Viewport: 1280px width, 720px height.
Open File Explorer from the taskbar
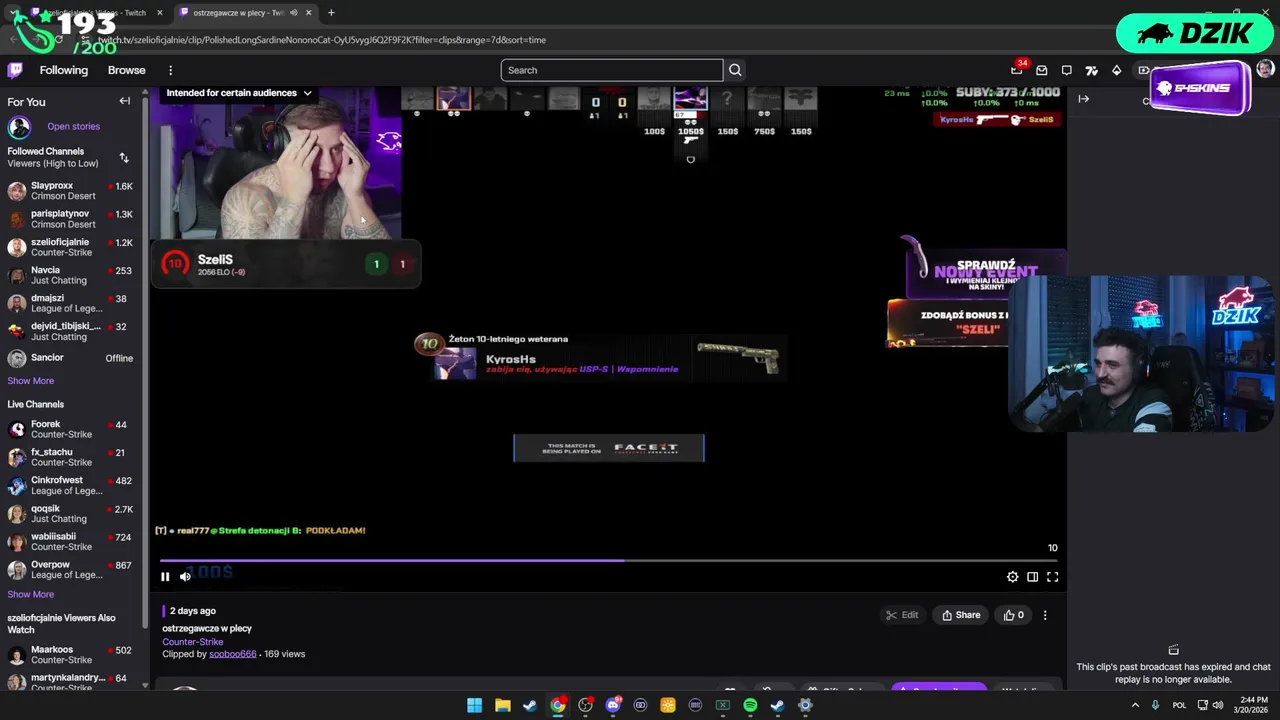pos(502,705)
